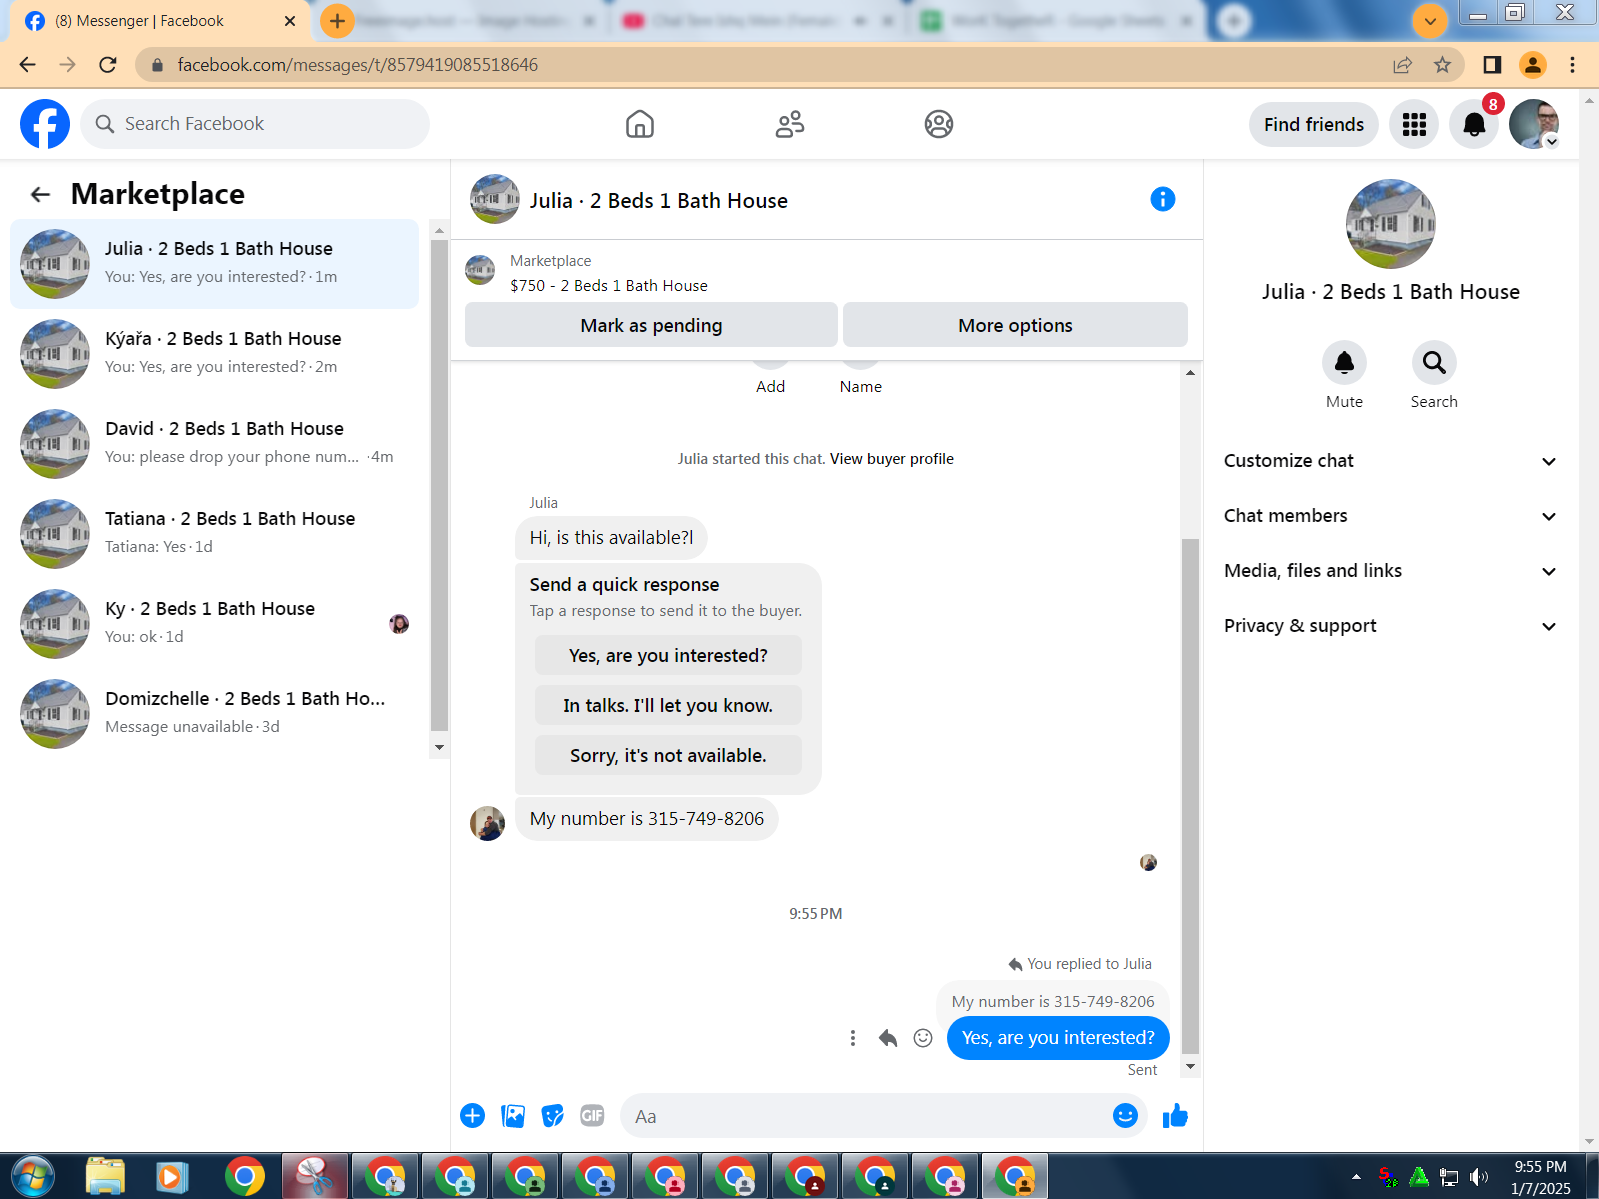
Task: Open conversation information icon
Action: (1163, 199)
